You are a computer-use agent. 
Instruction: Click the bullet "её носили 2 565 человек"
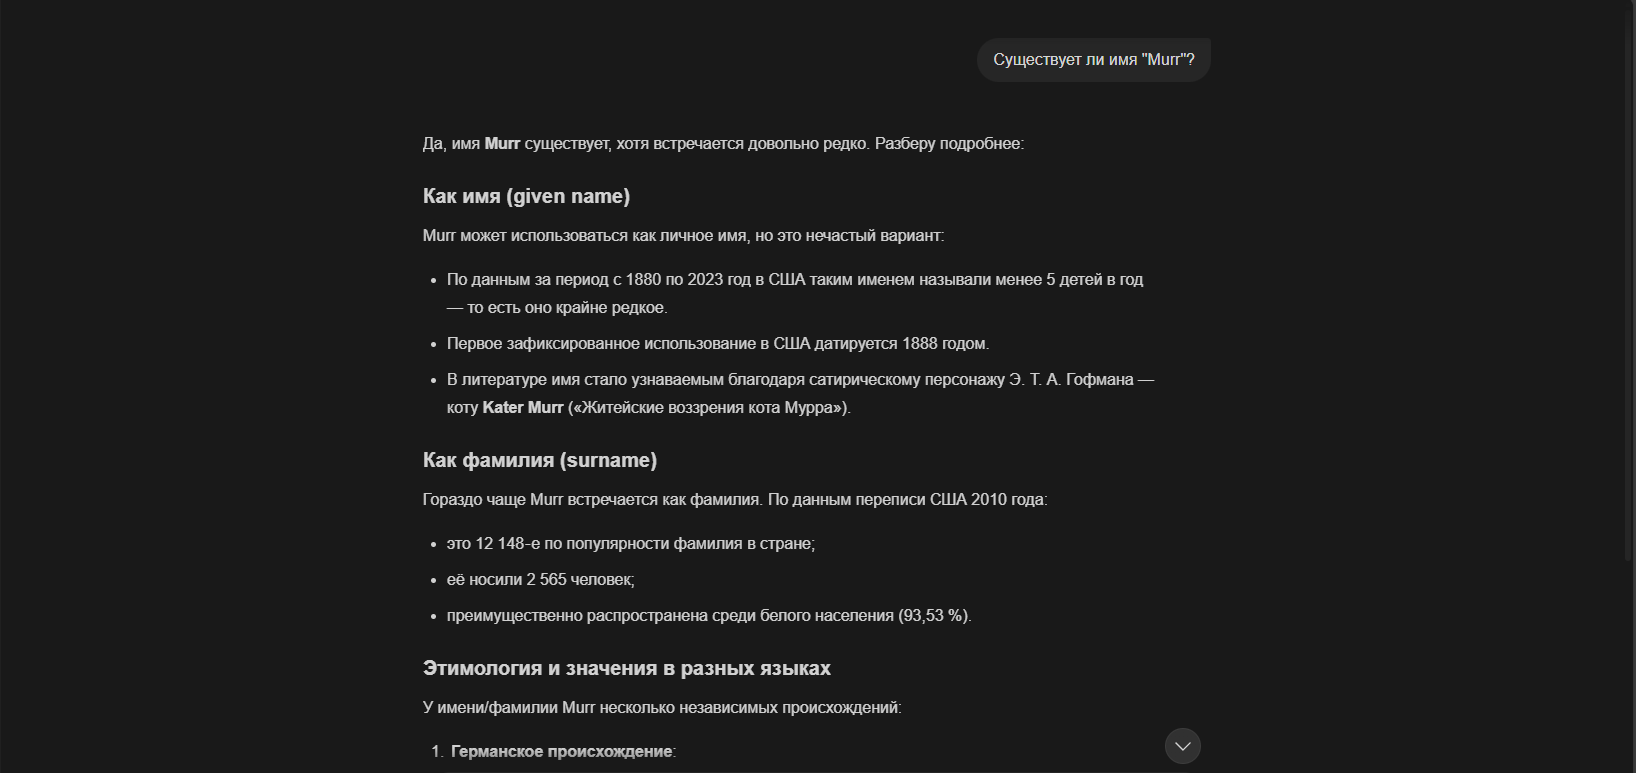540,580
